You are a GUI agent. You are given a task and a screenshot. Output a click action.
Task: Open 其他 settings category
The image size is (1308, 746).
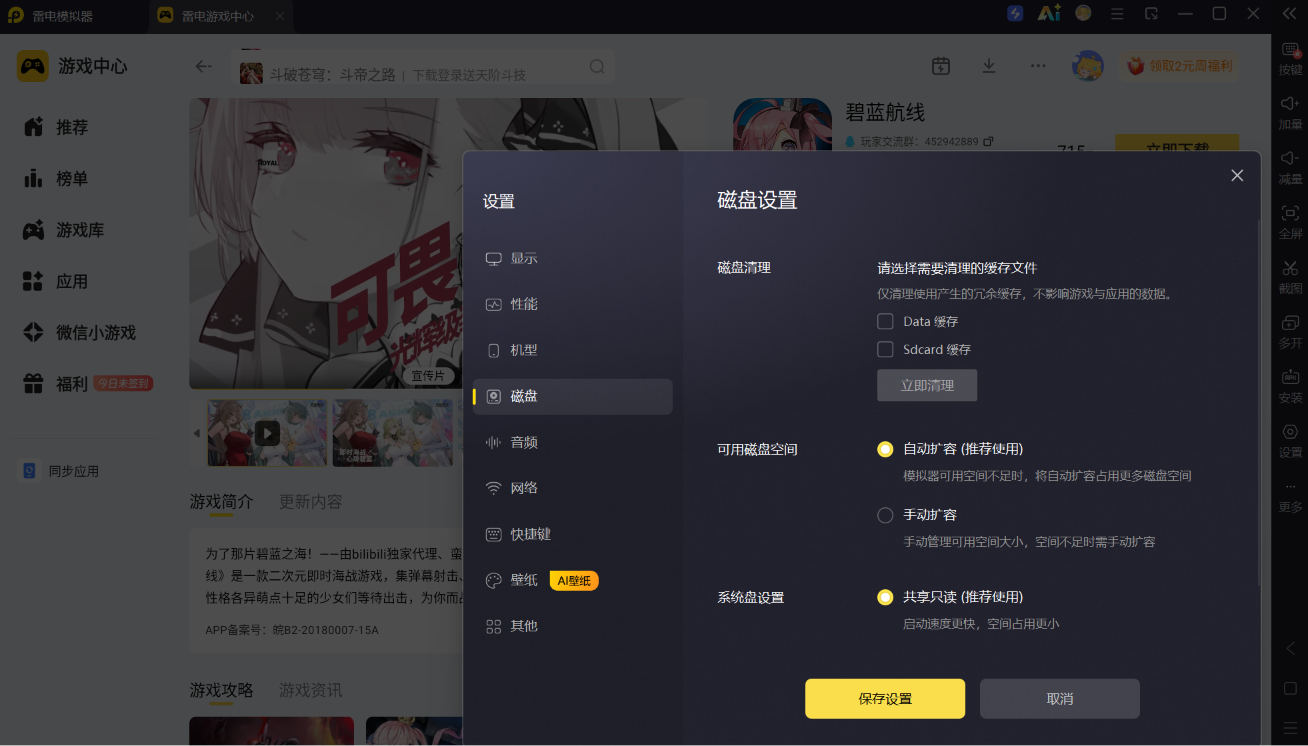tap(572, 626)
